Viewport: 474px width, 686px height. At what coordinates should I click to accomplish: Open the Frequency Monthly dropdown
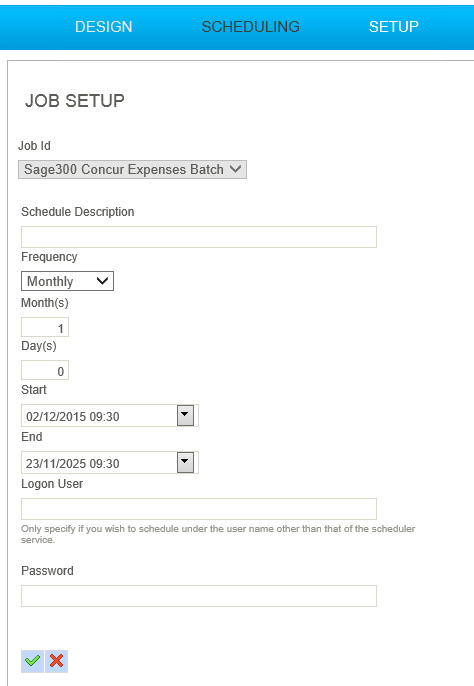point(67,281)
